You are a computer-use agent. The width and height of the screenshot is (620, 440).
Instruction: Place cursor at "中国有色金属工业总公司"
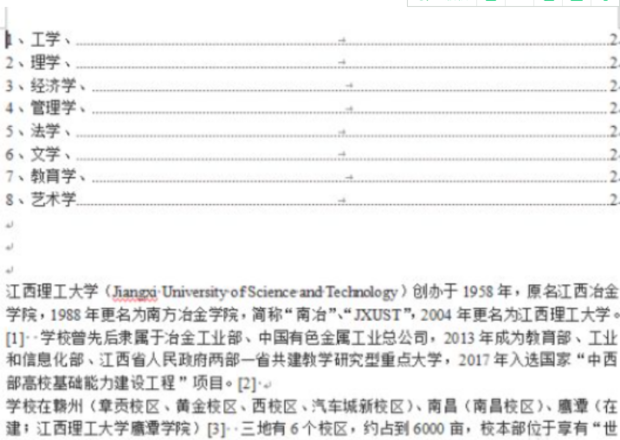pyautogui.click(x=343, y=338)
